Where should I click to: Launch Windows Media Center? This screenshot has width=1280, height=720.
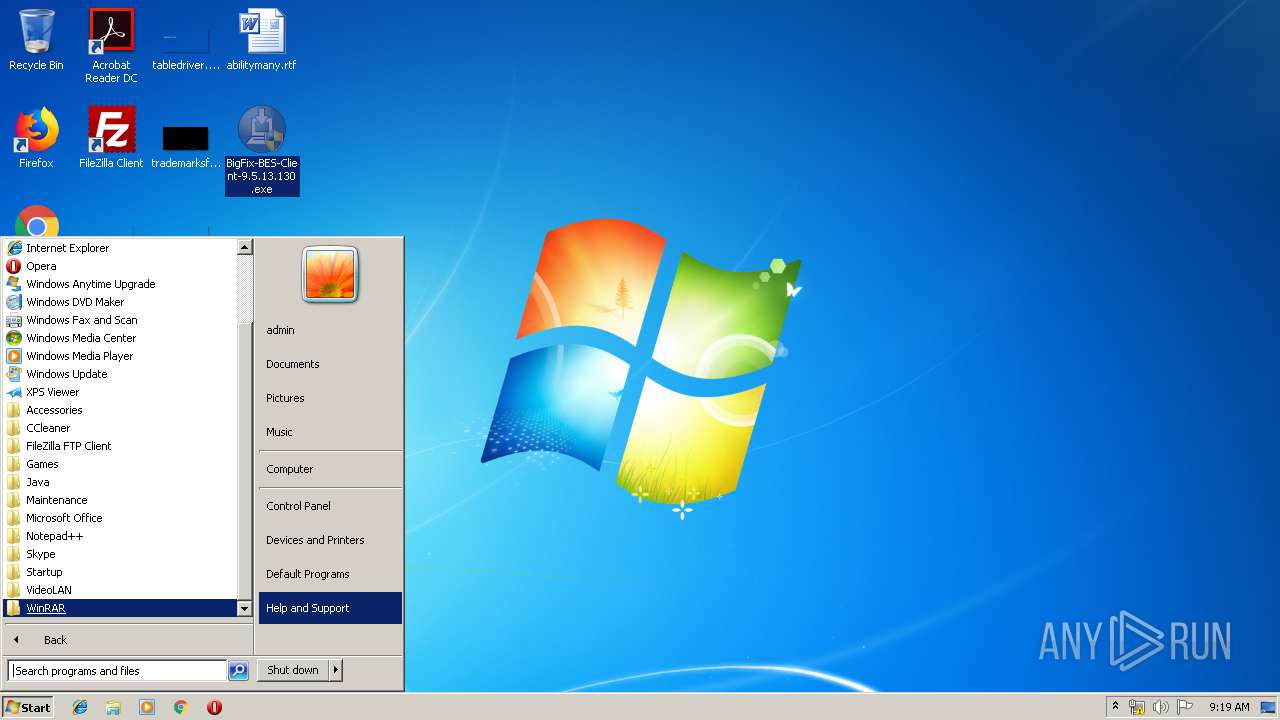120,338
